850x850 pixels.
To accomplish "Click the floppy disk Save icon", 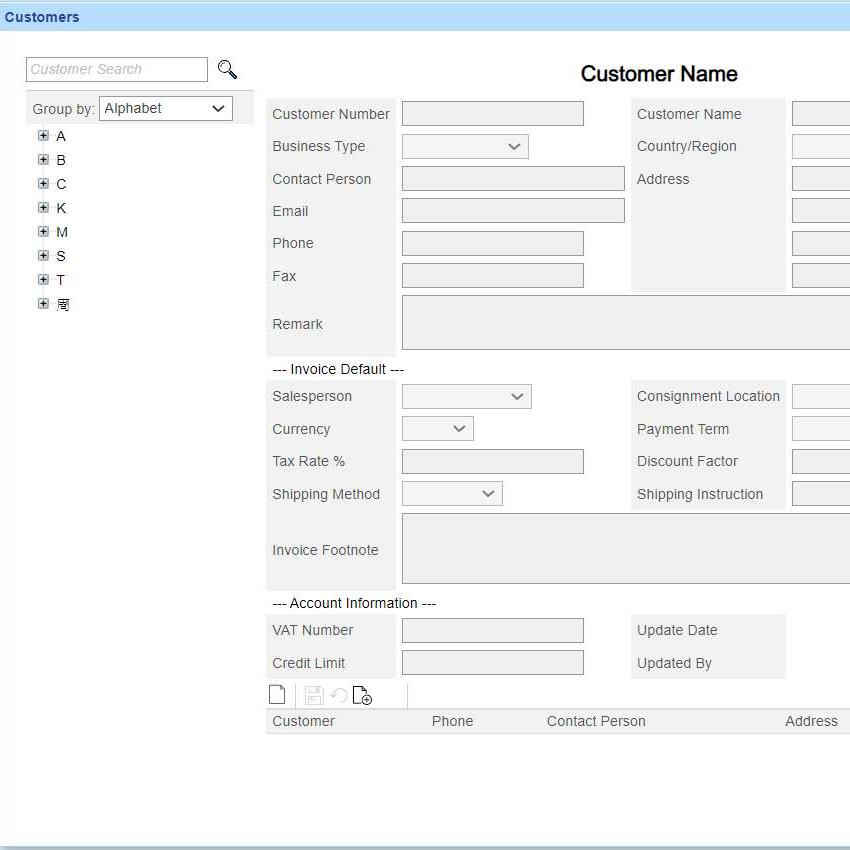I will coord(314,695).
